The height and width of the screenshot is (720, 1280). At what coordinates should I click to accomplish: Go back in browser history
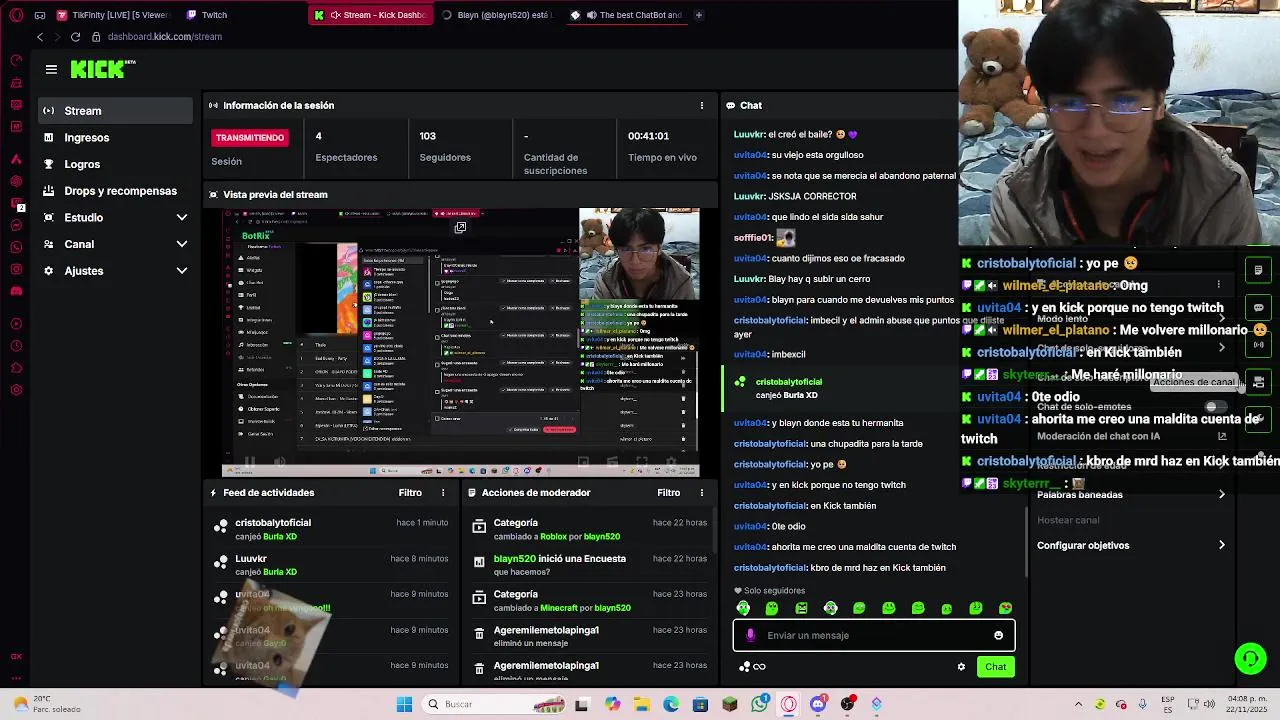click(x=39, y=37)
